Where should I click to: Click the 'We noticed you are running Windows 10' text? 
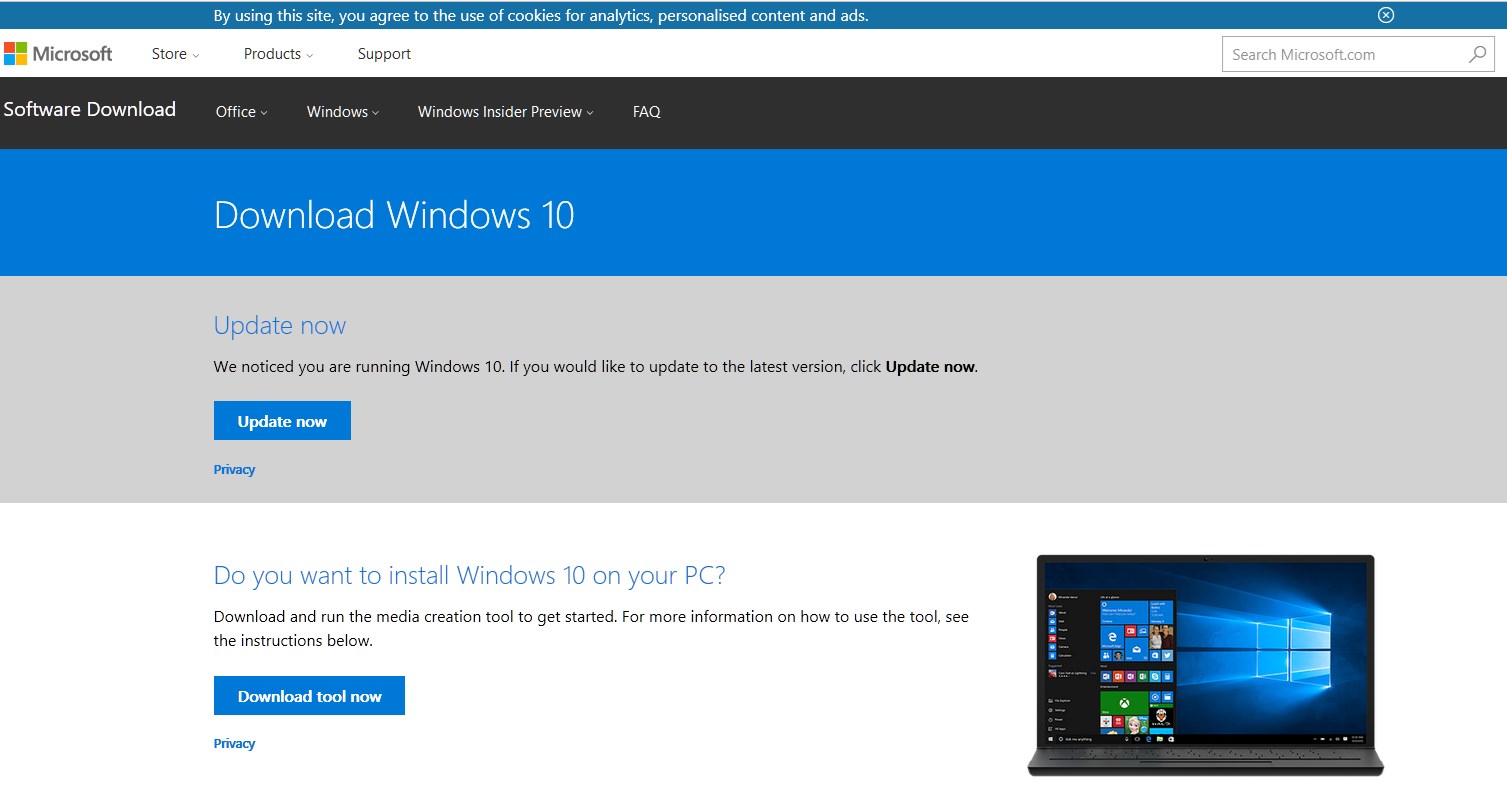click(x=595, y=367)
